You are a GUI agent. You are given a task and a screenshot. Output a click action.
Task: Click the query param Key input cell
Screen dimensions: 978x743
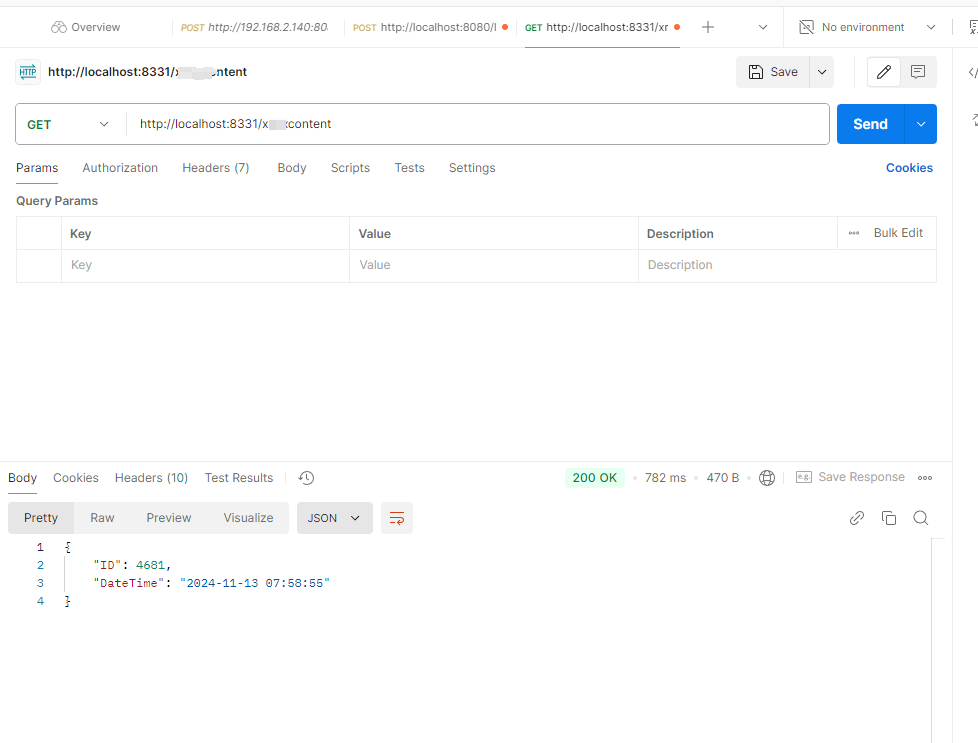(x=205, y=265)
